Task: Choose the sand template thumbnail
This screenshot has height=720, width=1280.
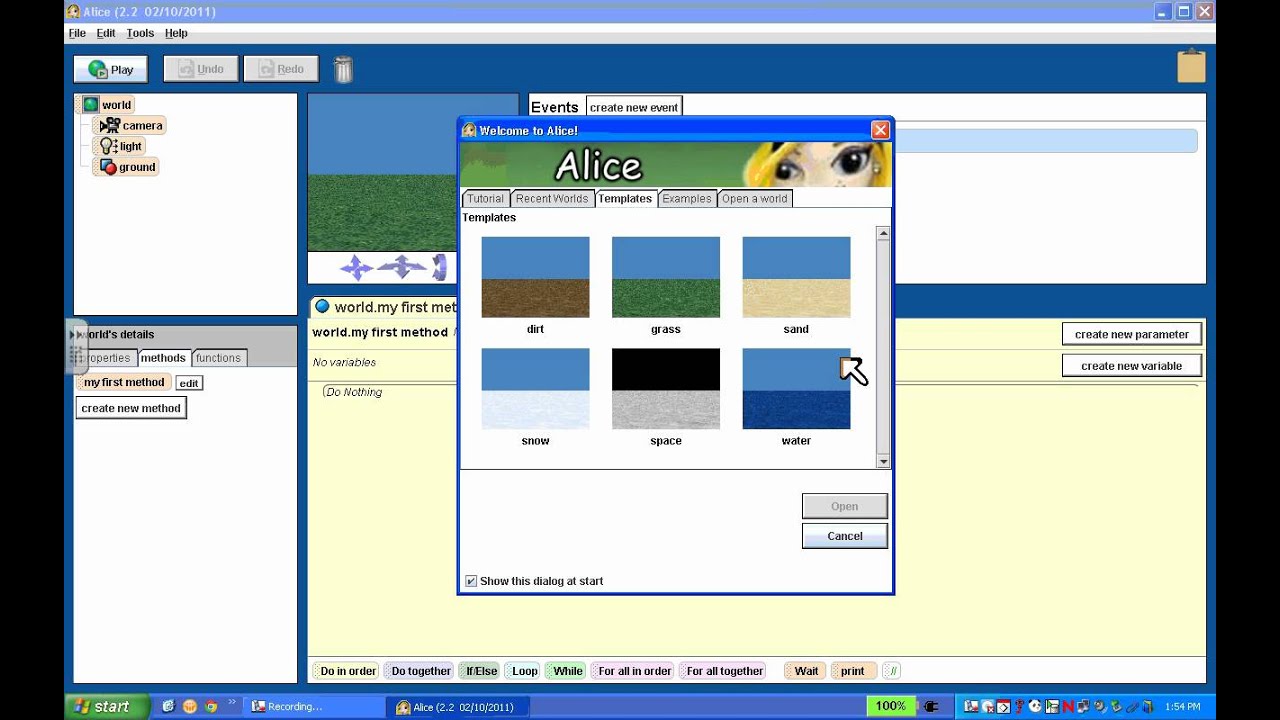Action: coord(796,277)
